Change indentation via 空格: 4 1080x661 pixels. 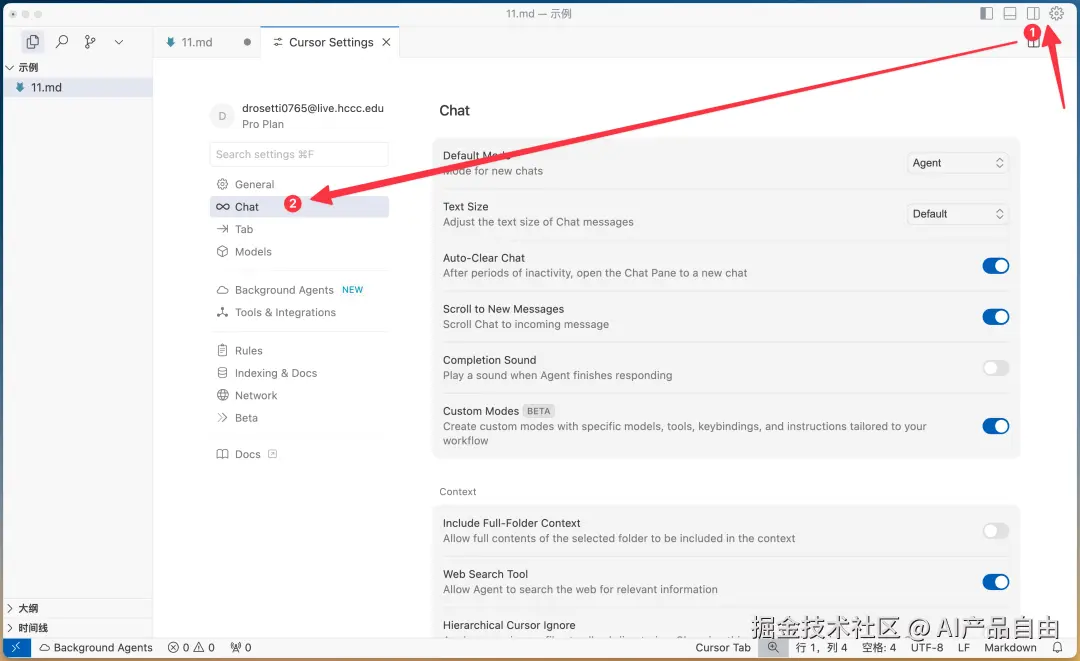click(879, 647)
